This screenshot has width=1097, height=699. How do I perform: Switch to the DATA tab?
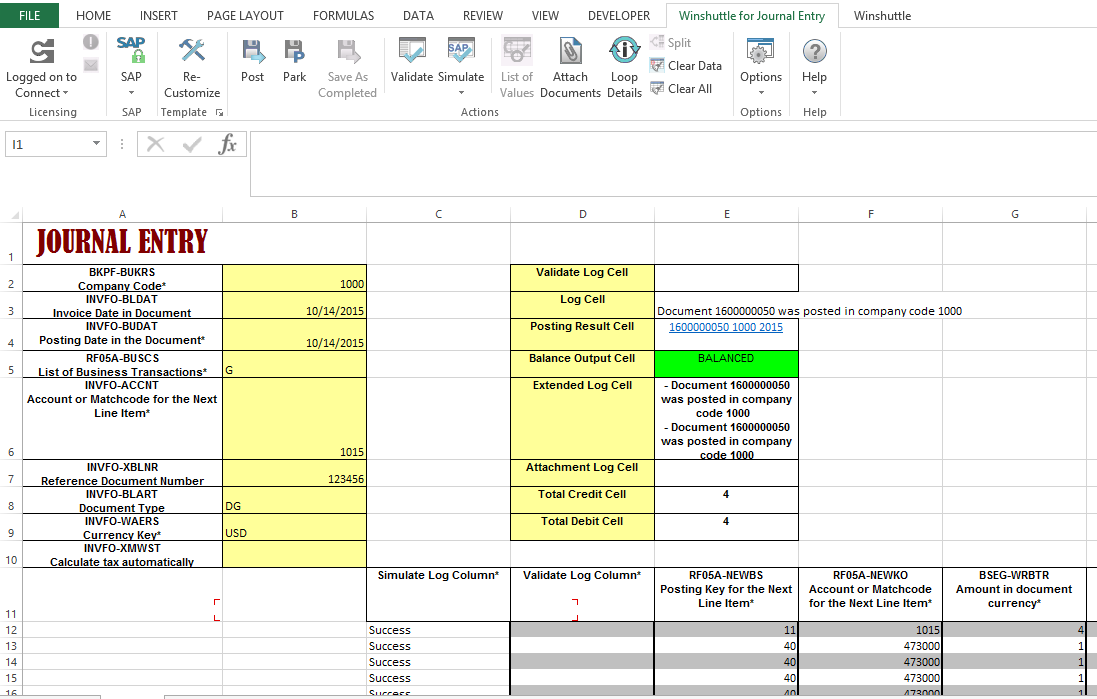pos(418,15)
